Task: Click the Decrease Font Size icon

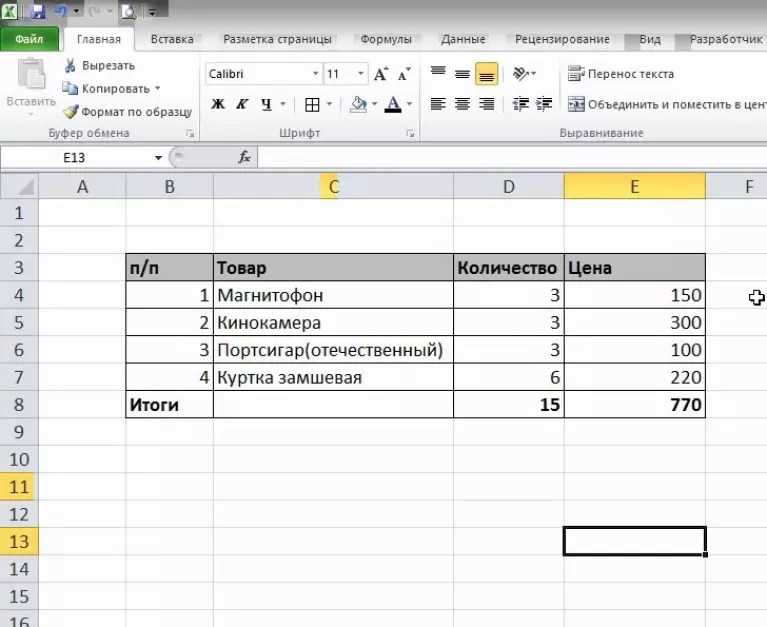Action: (404, 74)
